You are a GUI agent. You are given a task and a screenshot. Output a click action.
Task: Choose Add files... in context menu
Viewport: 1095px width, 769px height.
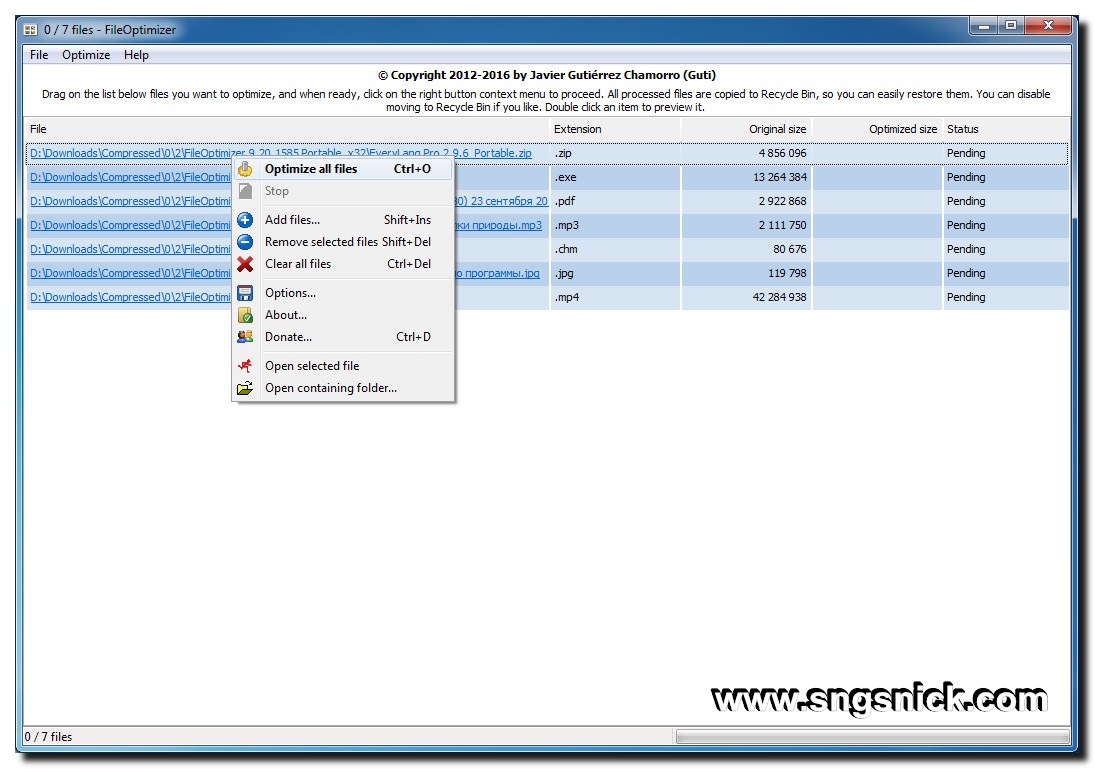click(343, 220)
